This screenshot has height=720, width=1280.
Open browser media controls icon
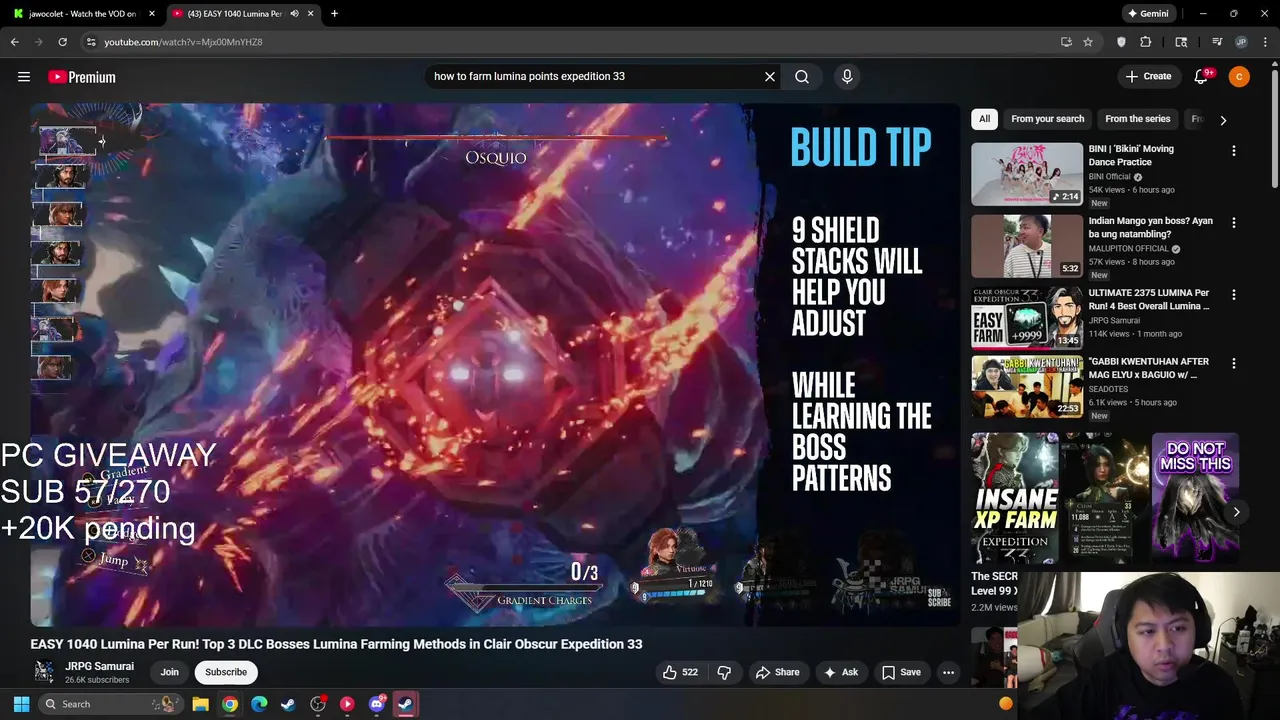pos(1217,42)
